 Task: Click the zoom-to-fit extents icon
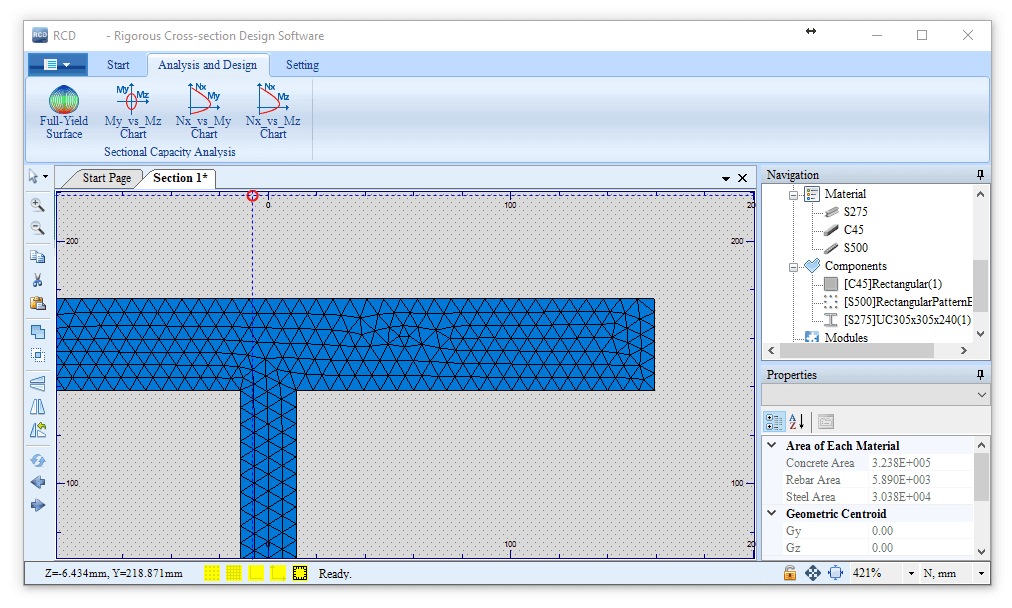coord(835,573)
